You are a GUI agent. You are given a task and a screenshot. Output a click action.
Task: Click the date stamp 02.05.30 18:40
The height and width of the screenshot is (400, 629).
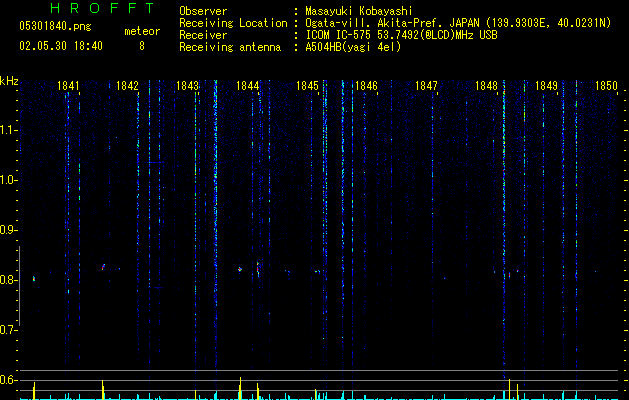click(x=61, y=46)
